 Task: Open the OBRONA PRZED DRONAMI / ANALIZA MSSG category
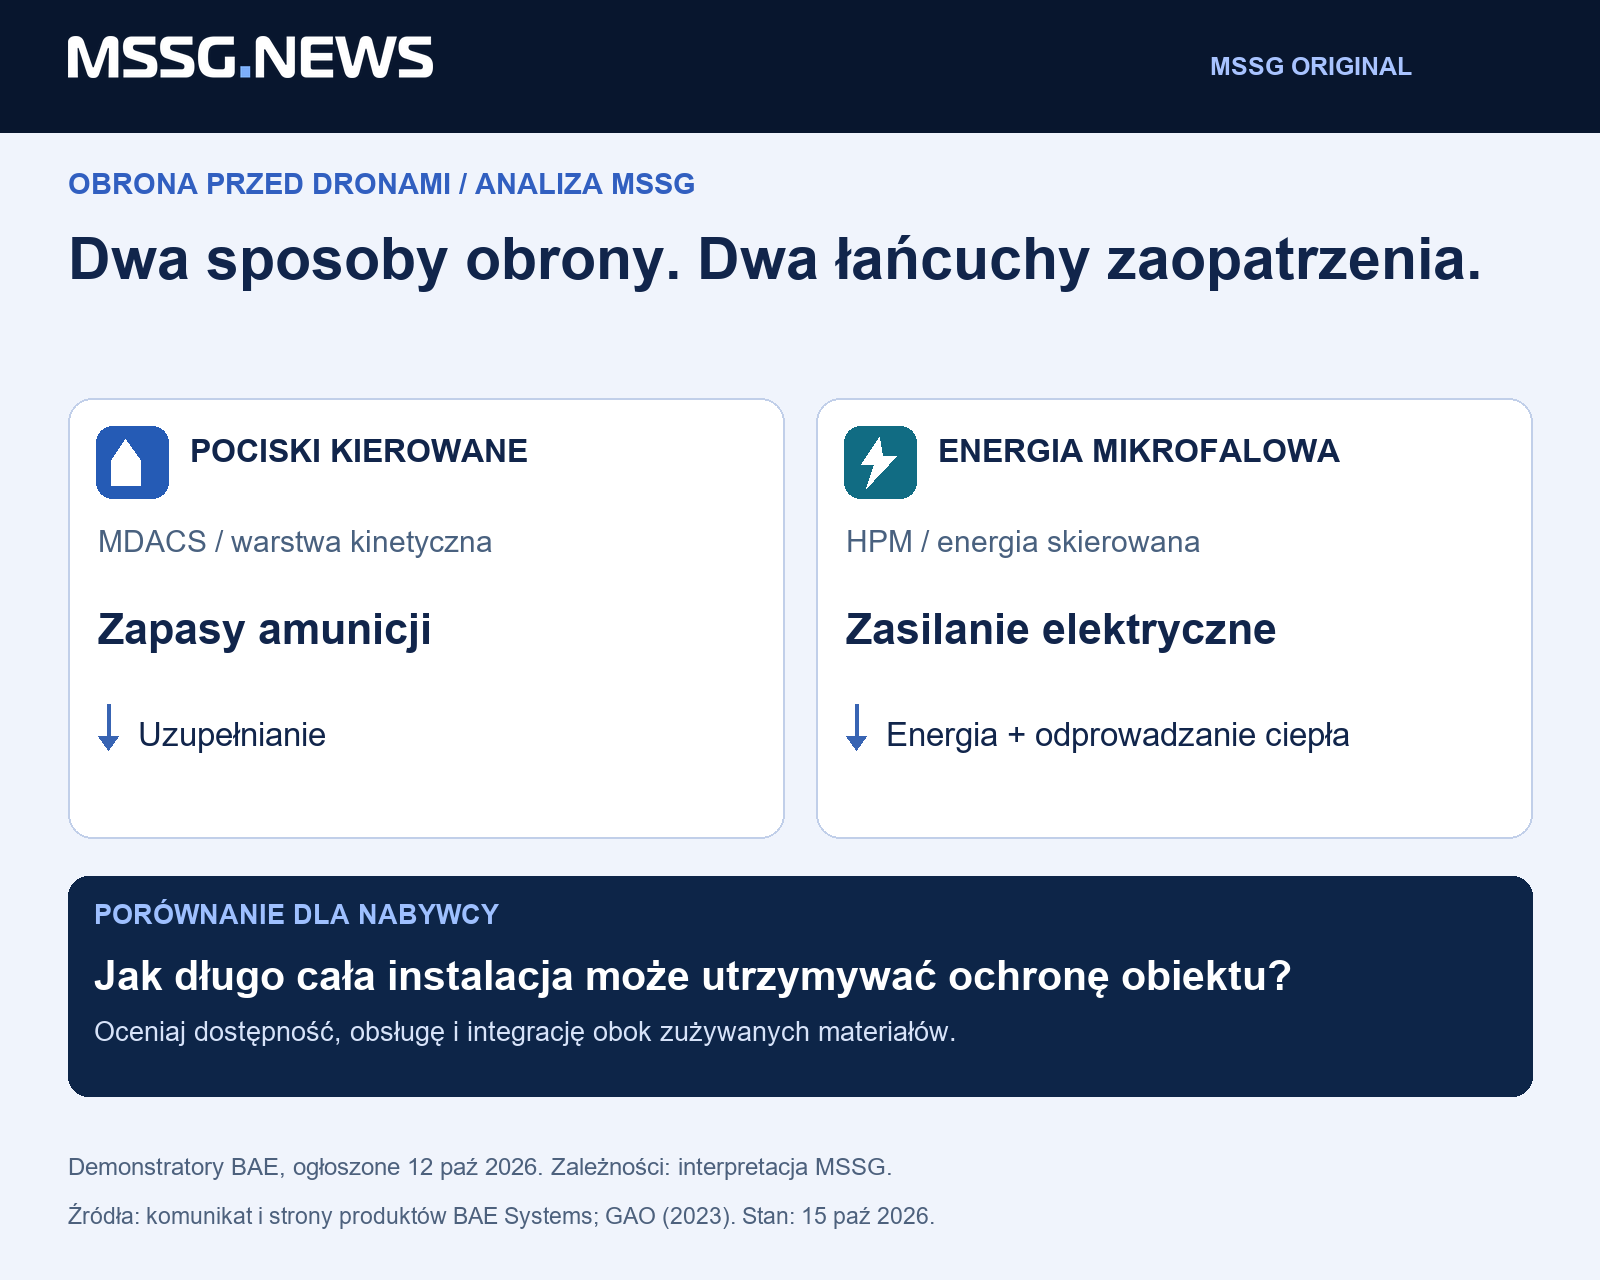[x=381, y=184]
